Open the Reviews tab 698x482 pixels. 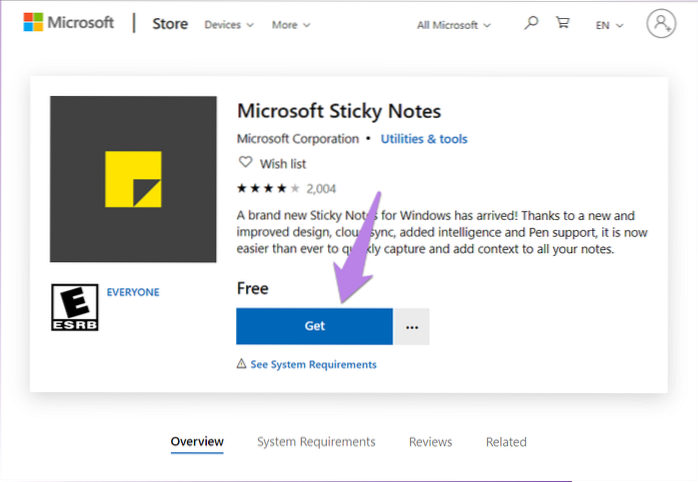click(430, 442)
